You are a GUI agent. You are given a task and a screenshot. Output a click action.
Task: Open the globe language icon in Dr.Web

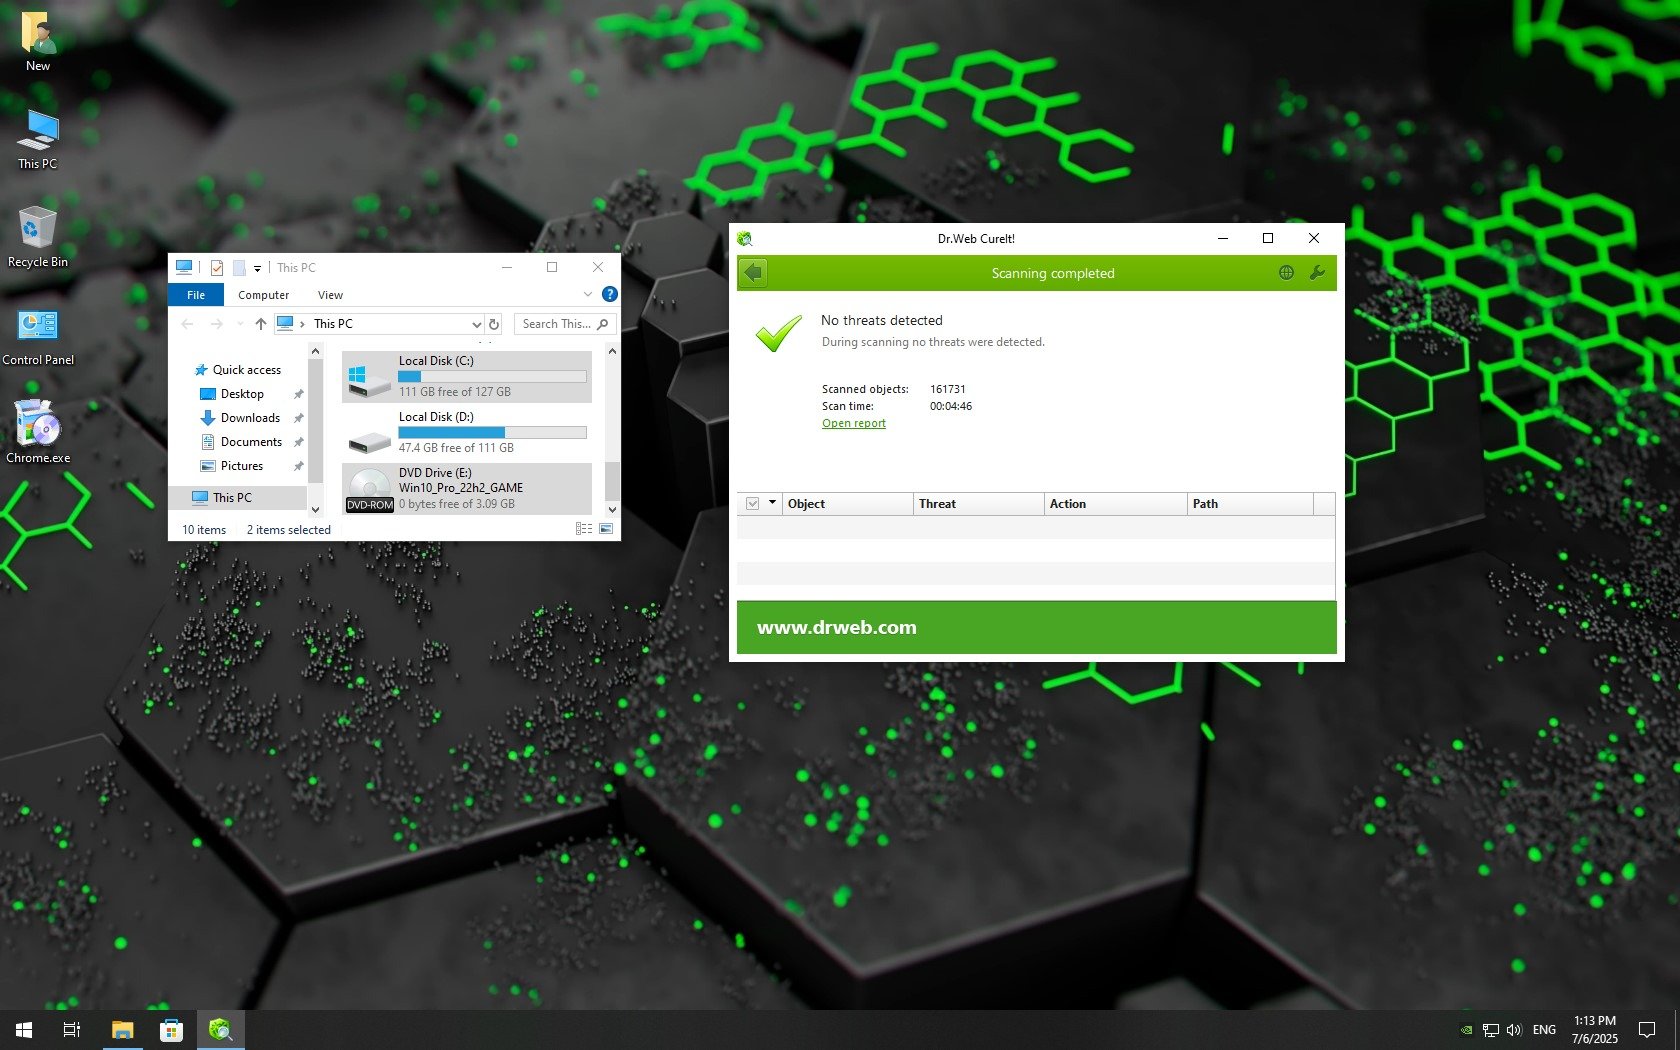coord(1286,273)
